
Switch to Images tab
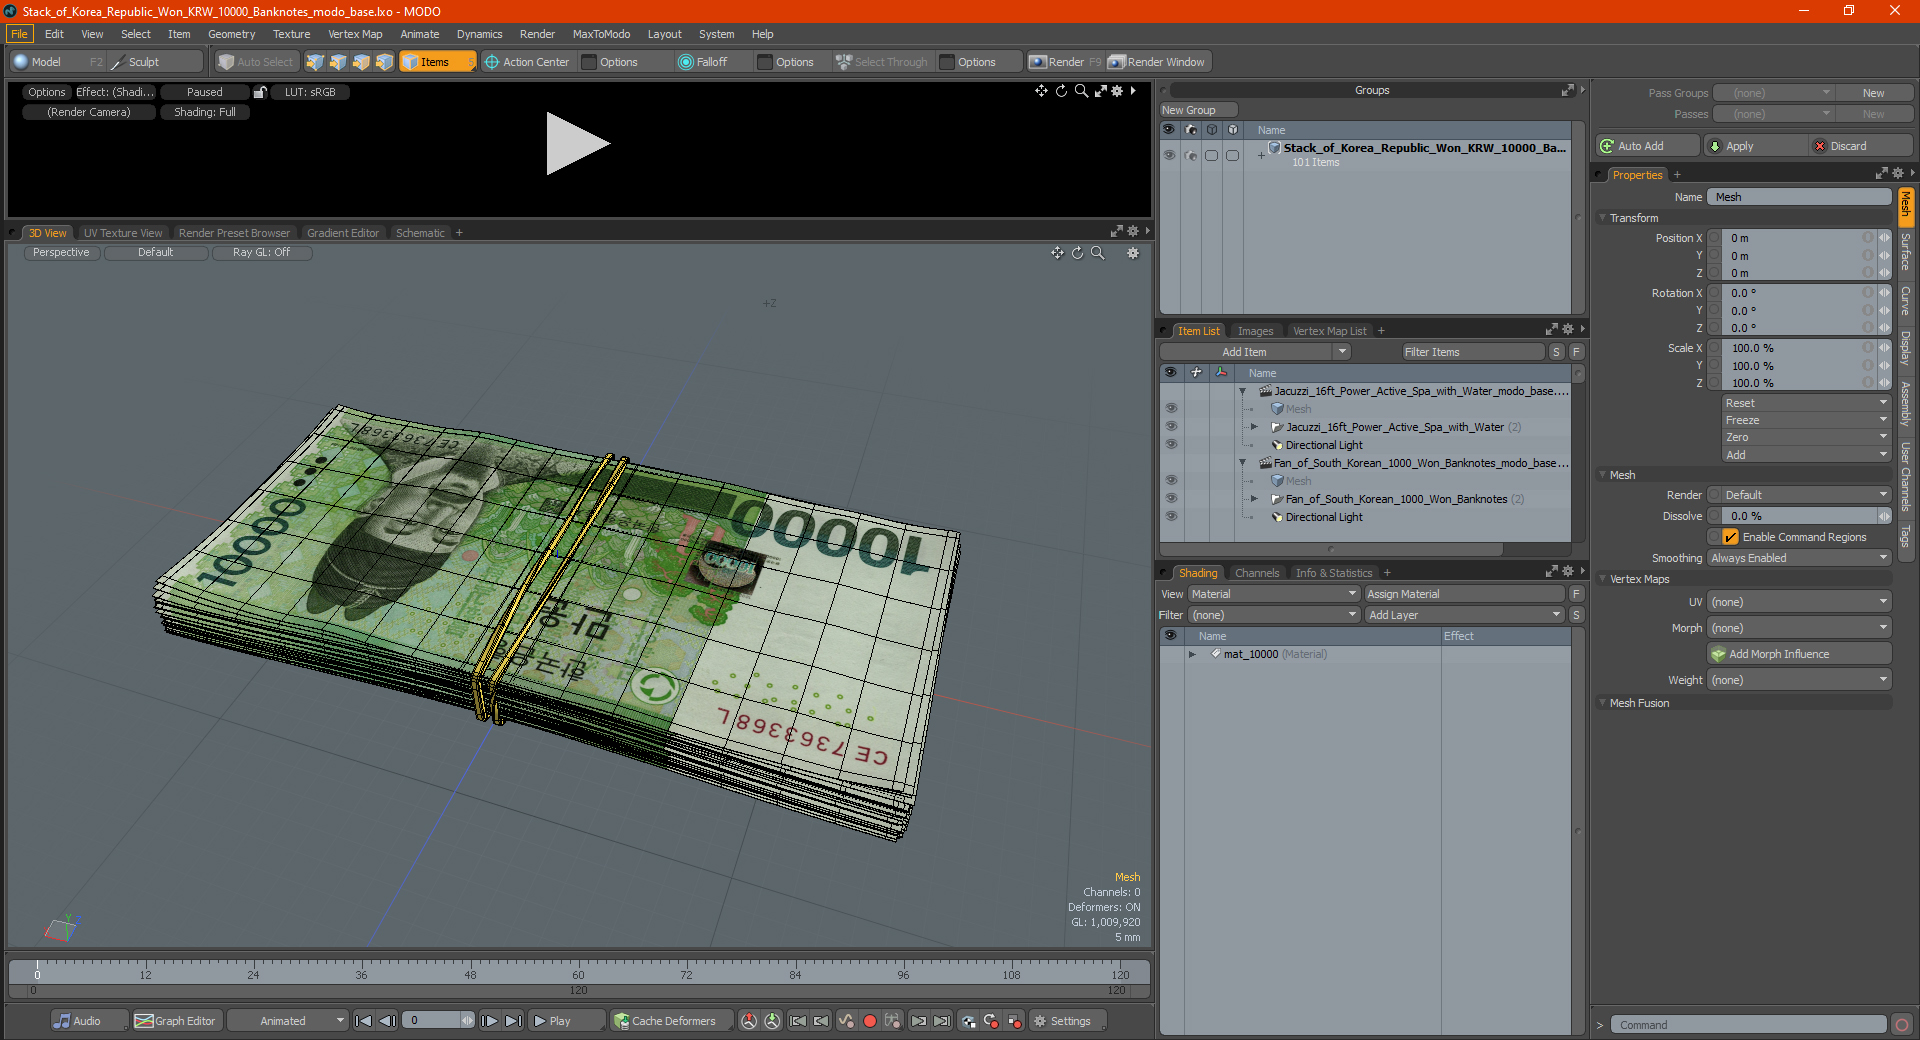coord(1255,331)
